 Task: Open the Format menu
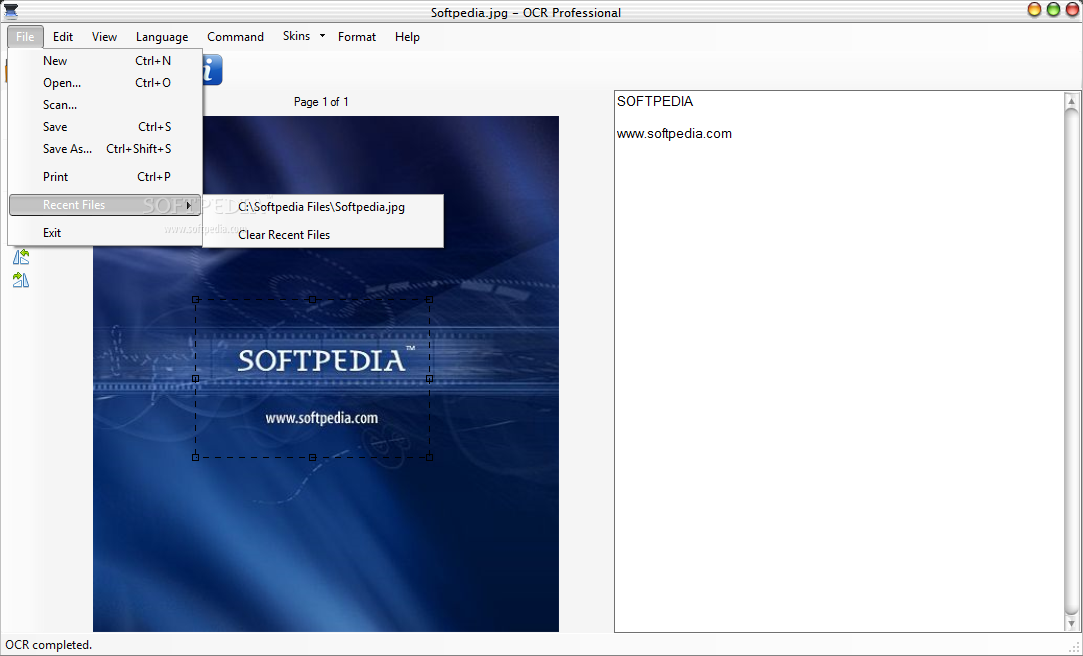356,37
